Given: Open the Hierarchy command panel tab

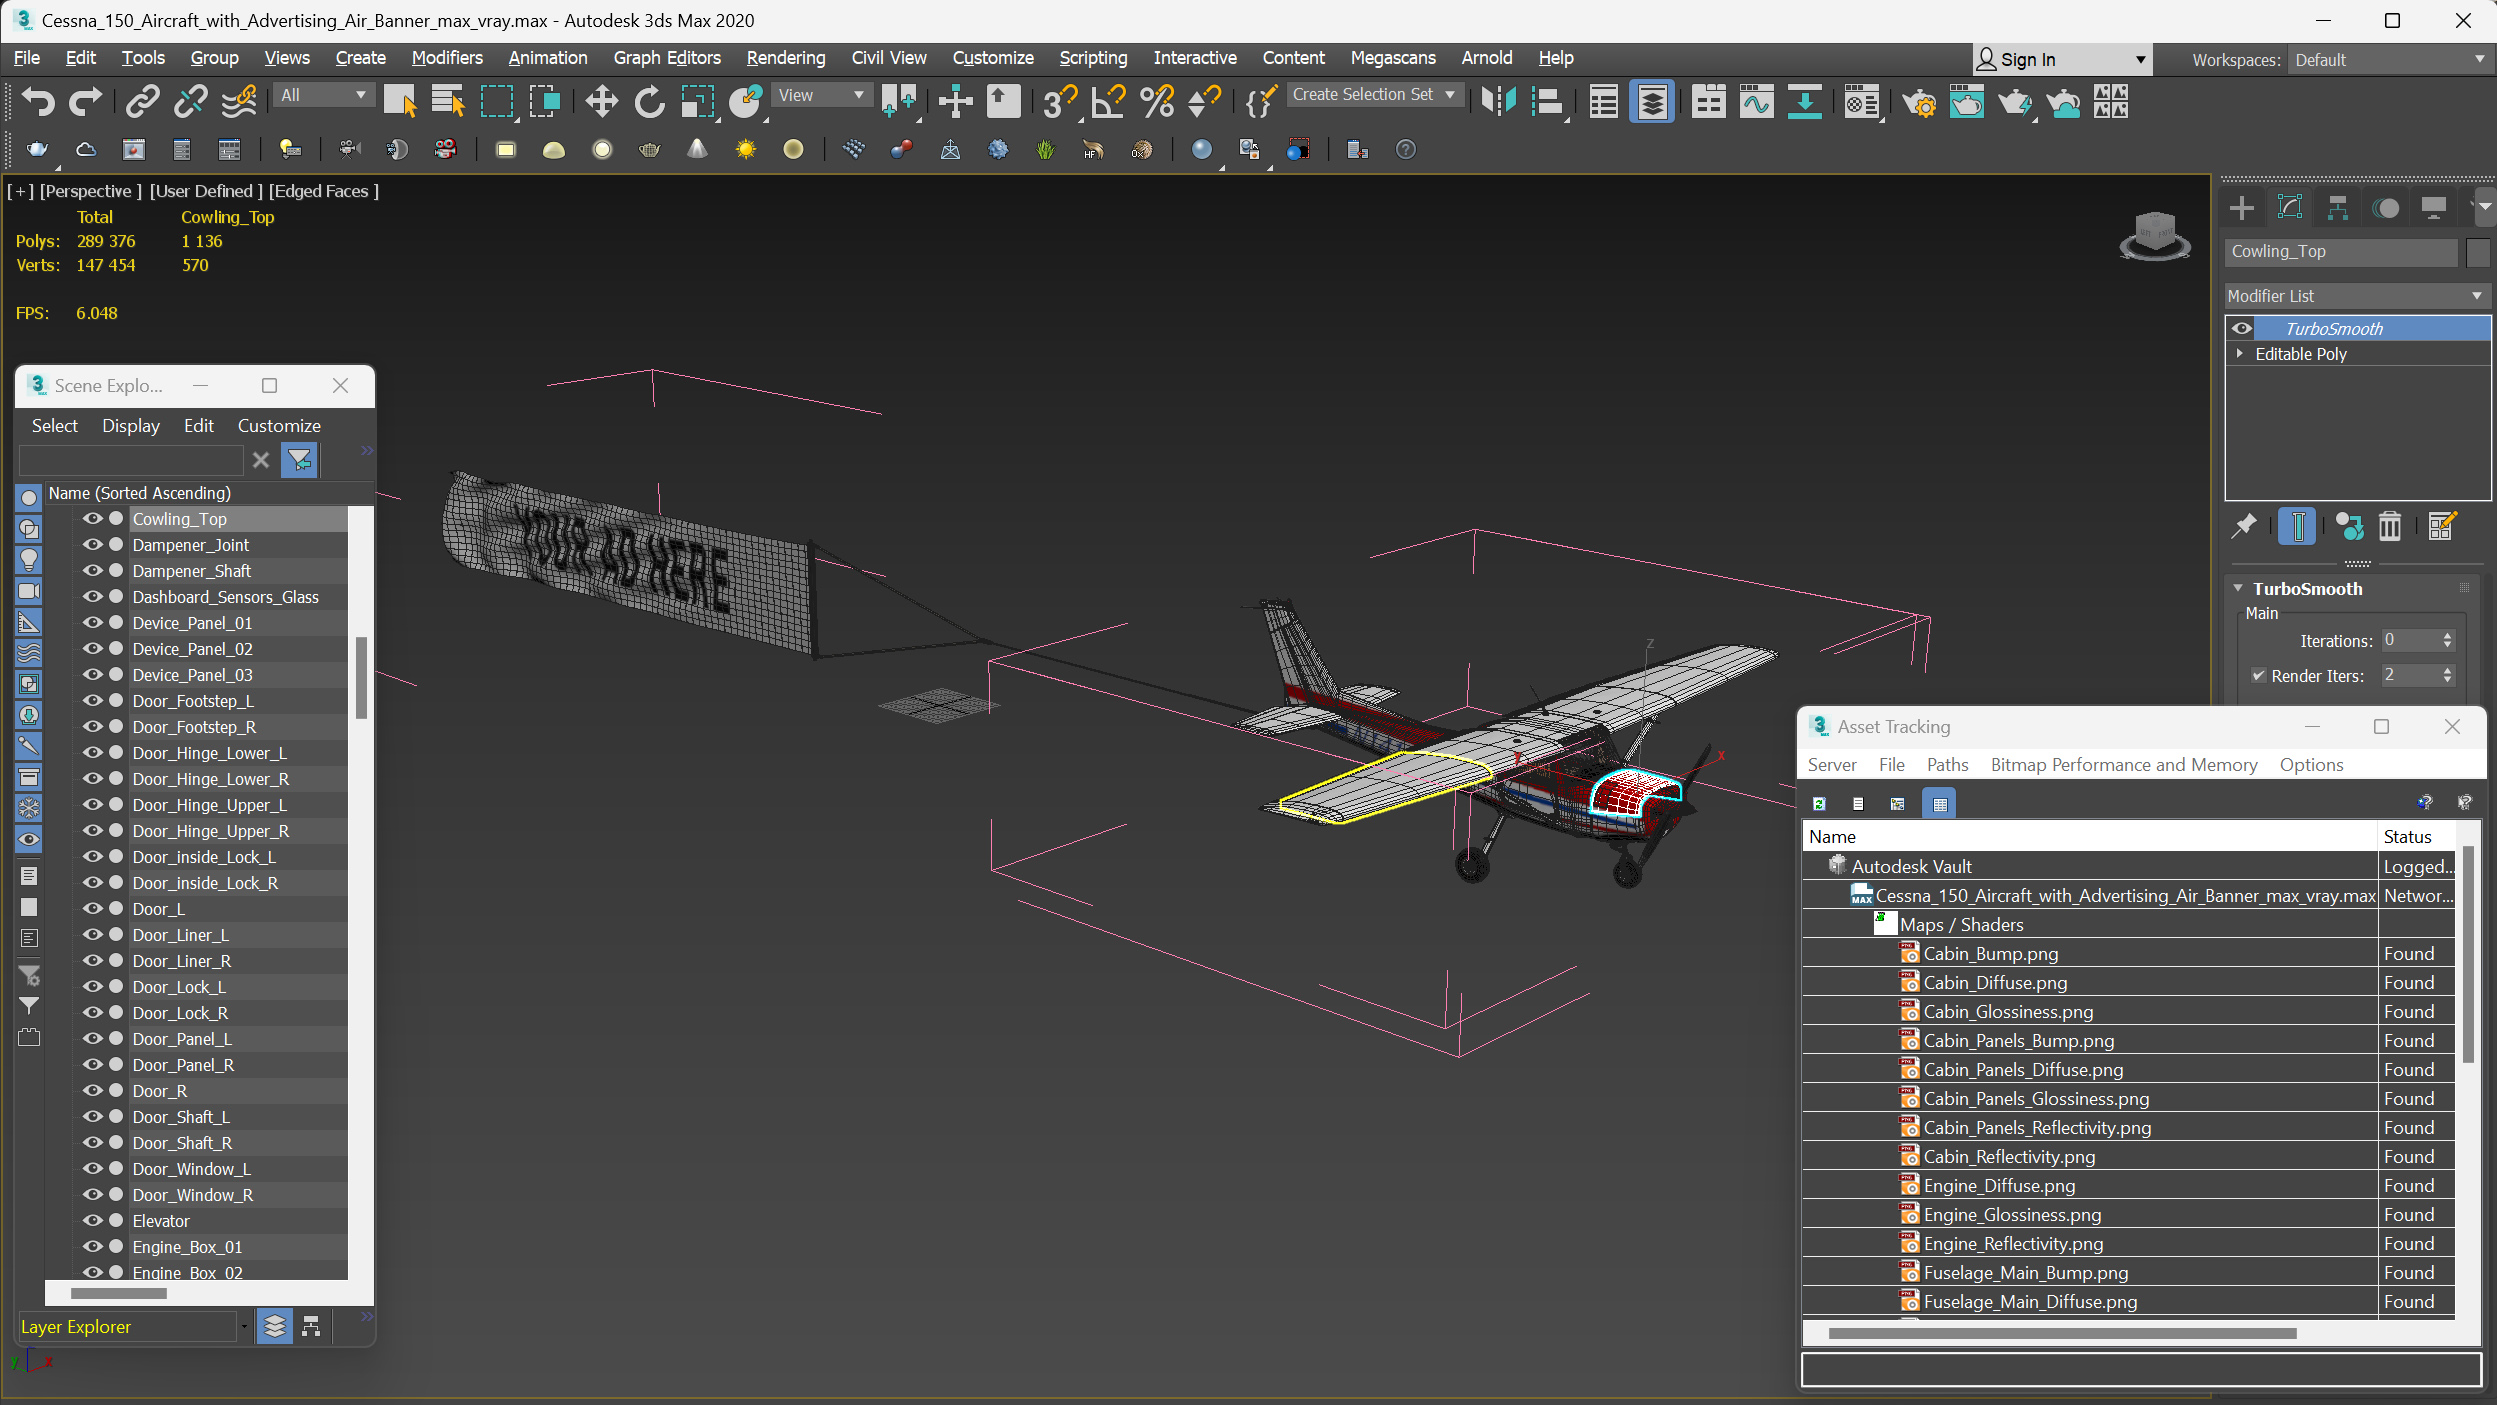Looking at the screenshot, I should 2337,207.
